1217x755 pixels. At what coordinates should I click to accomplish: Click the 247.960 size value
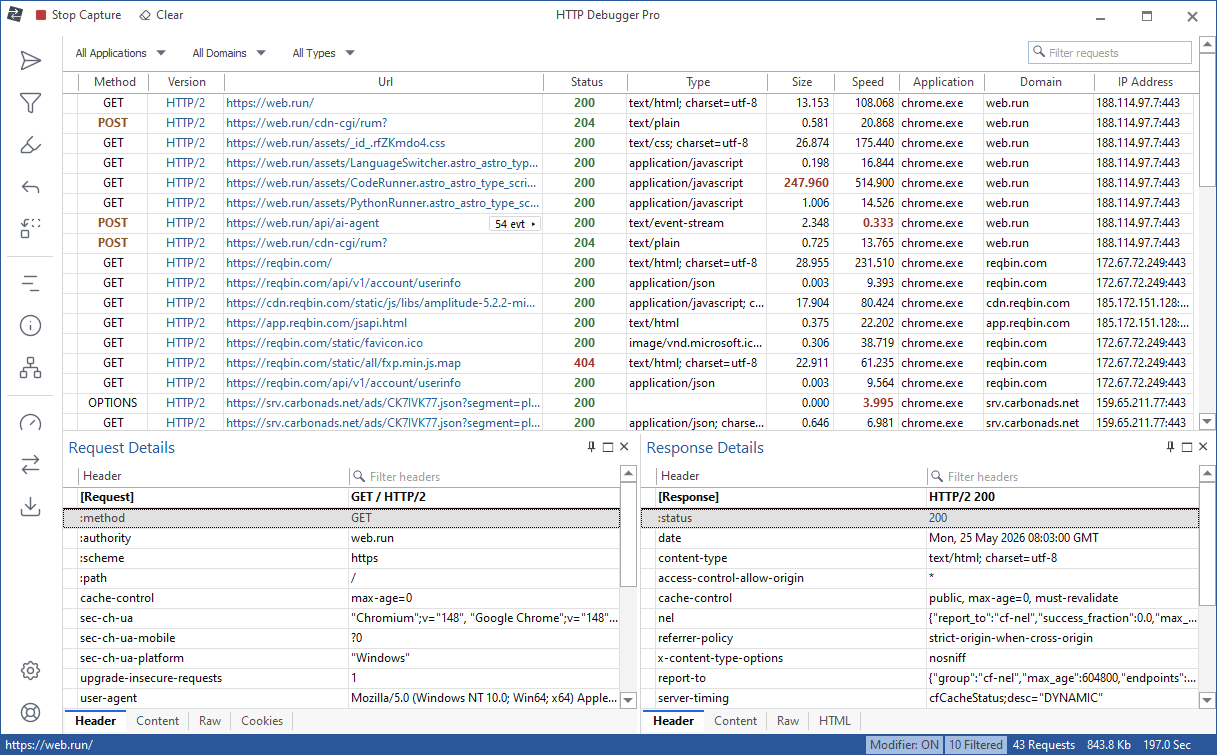pos(806,183)
